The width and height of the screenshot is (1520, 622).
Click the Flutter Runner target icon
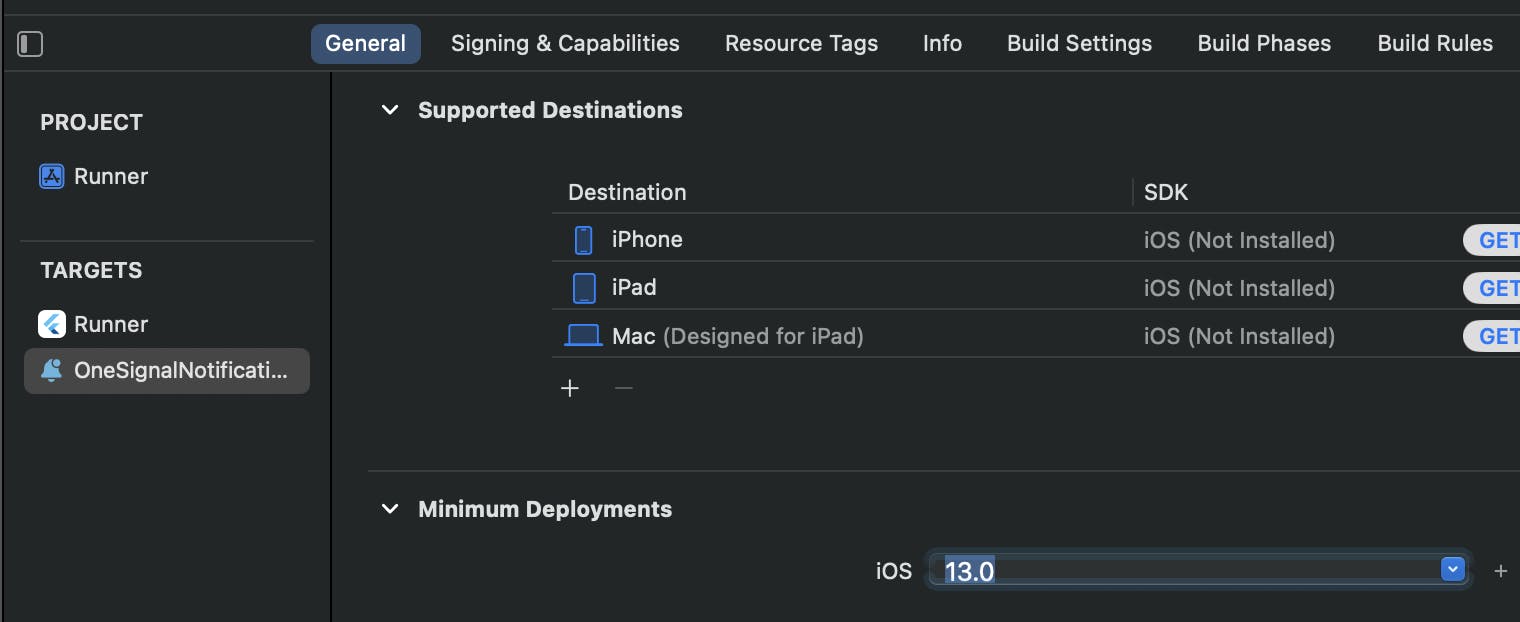pyautogui.click(x=51, y=324)
